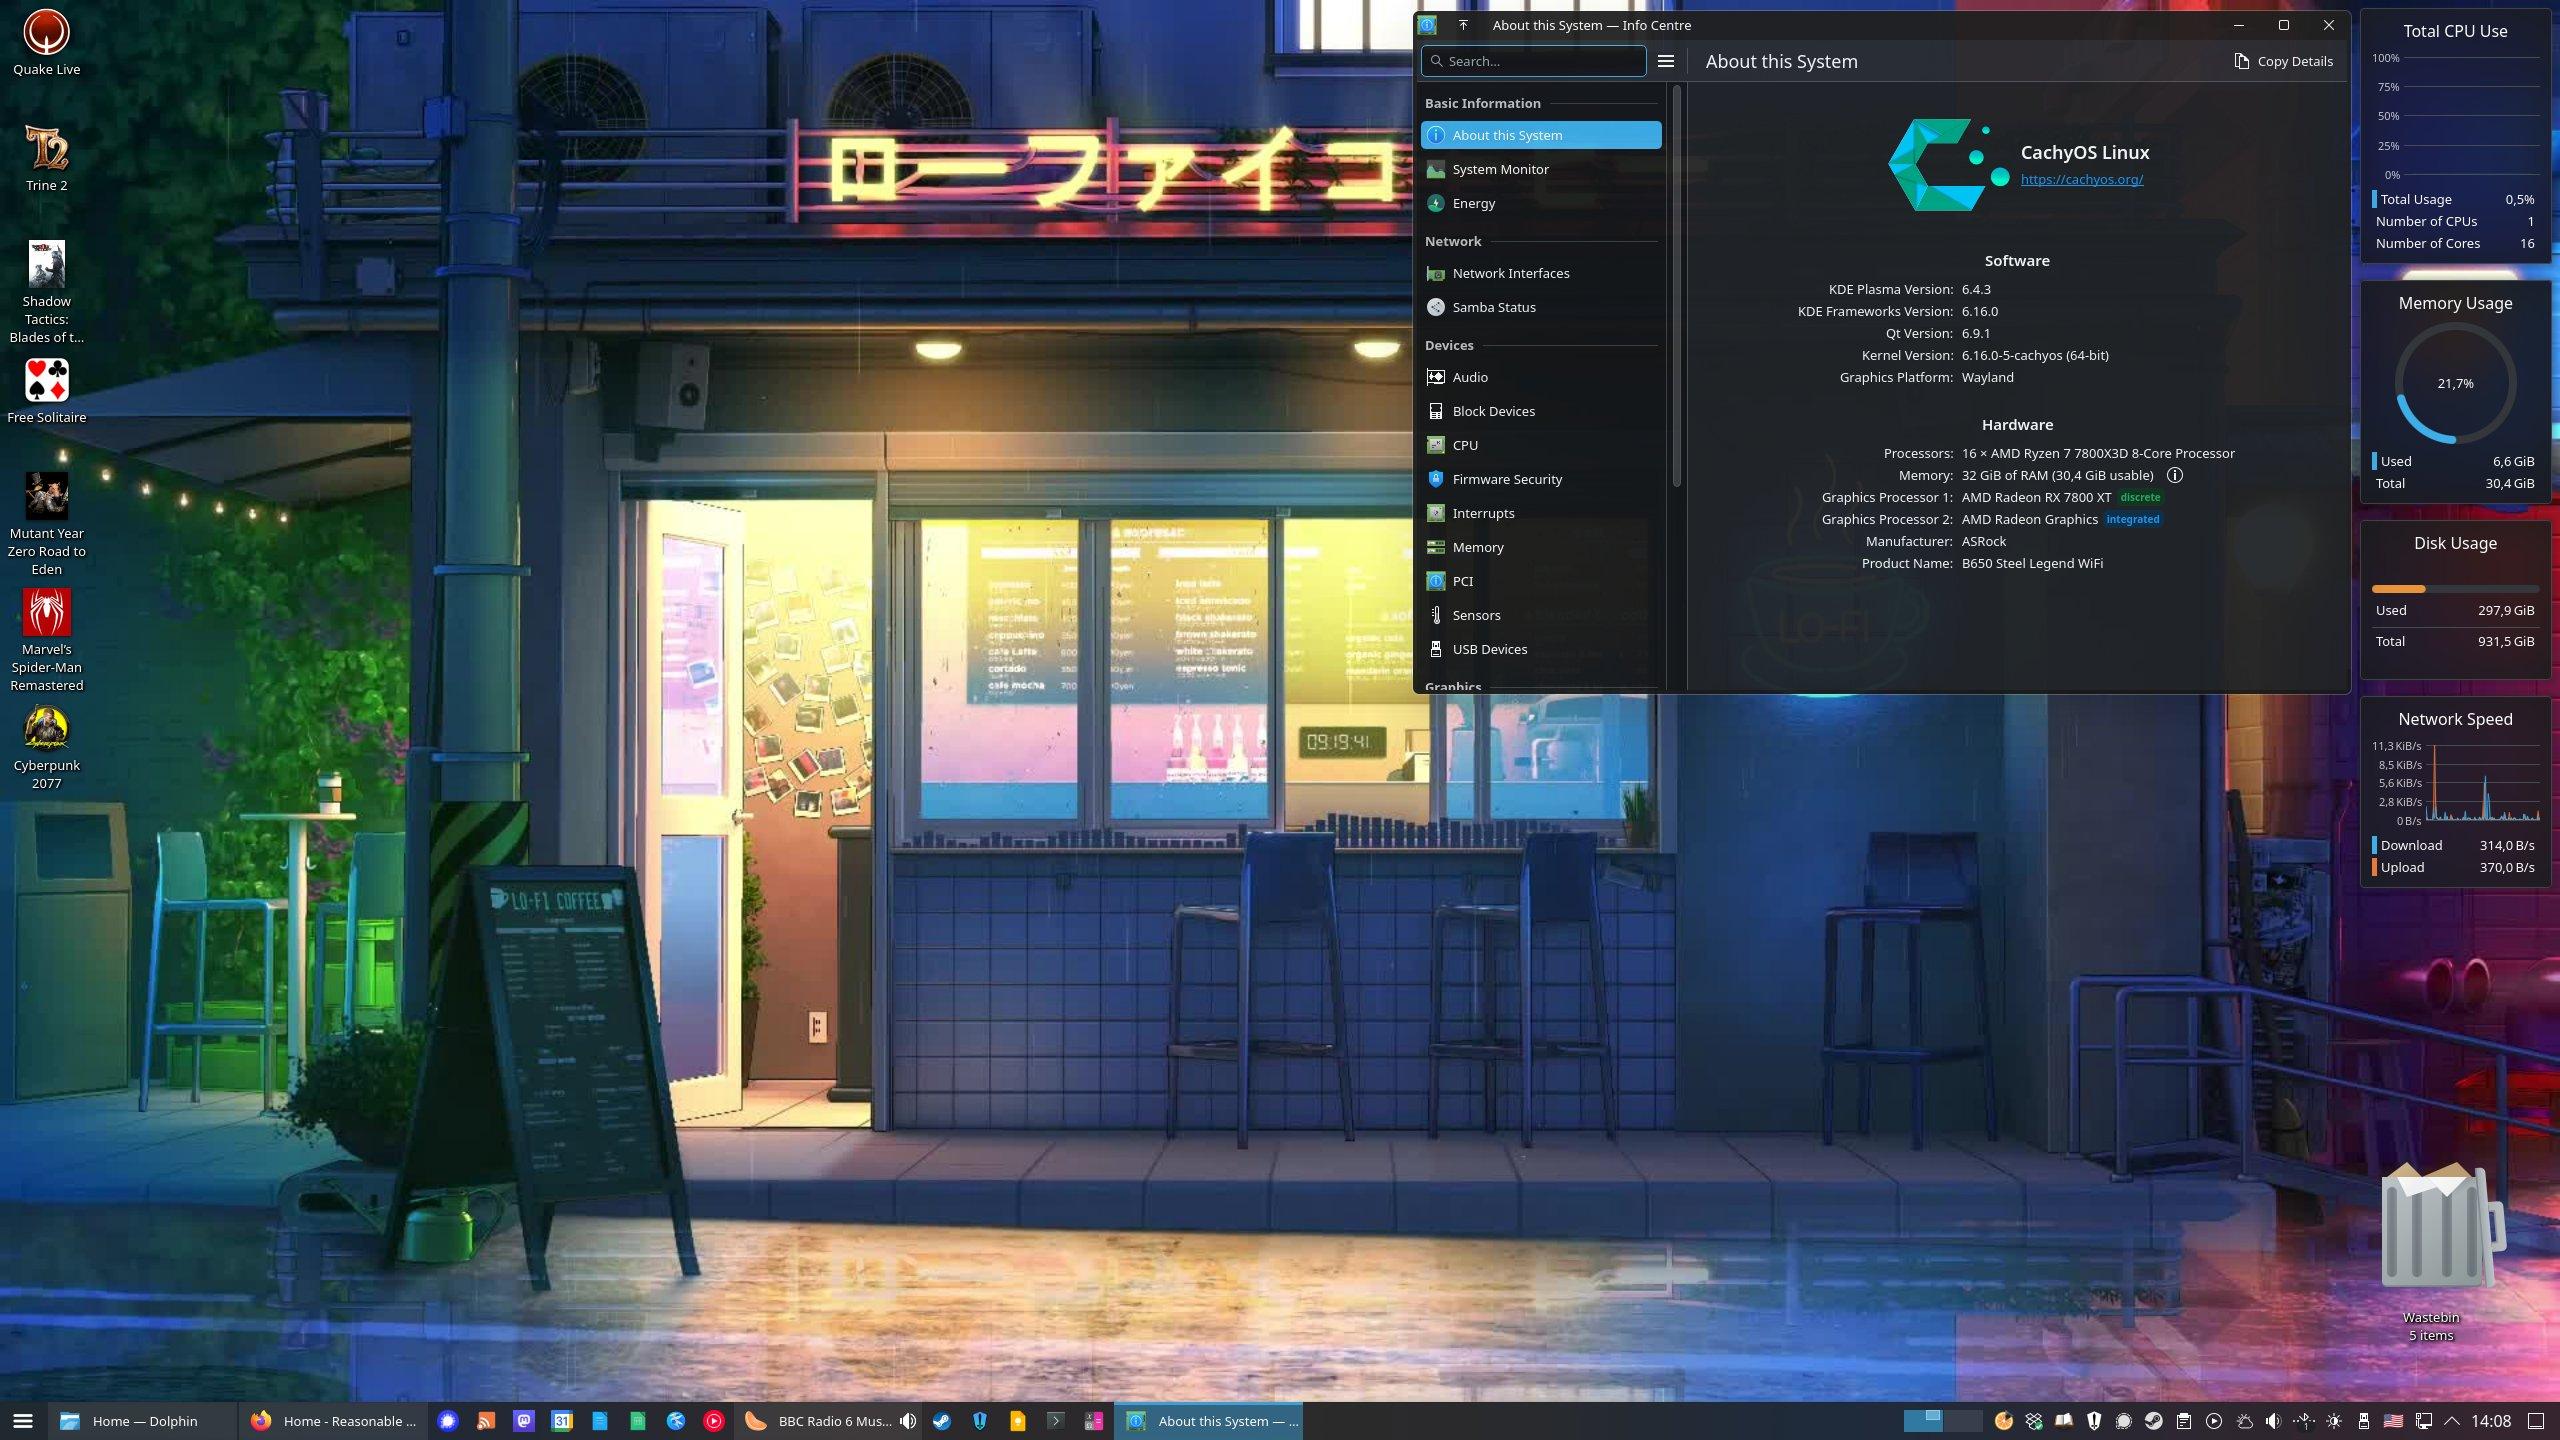
Task: Open the Steam system tray icon
Action: click(2154, 1421)
